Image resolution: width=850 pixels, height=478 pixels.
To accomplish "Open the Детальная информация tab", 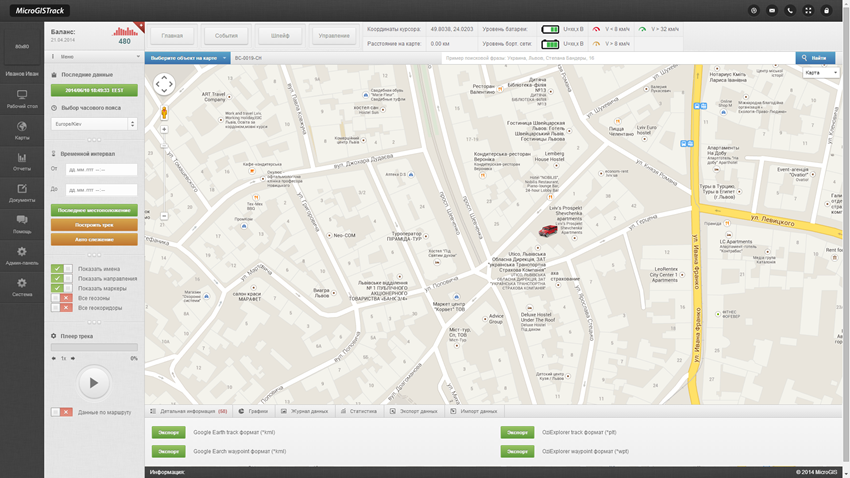I will pos(189,411).
